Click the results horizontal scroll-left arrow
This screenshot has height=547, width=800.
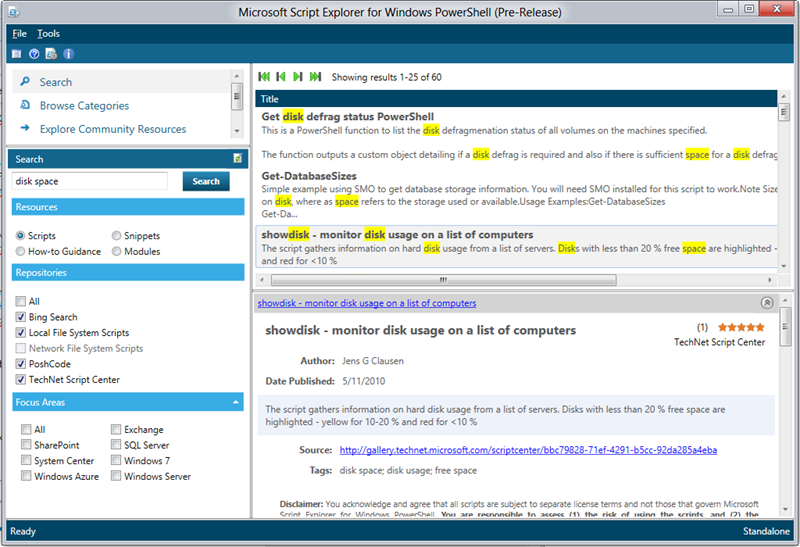[262, 280]
